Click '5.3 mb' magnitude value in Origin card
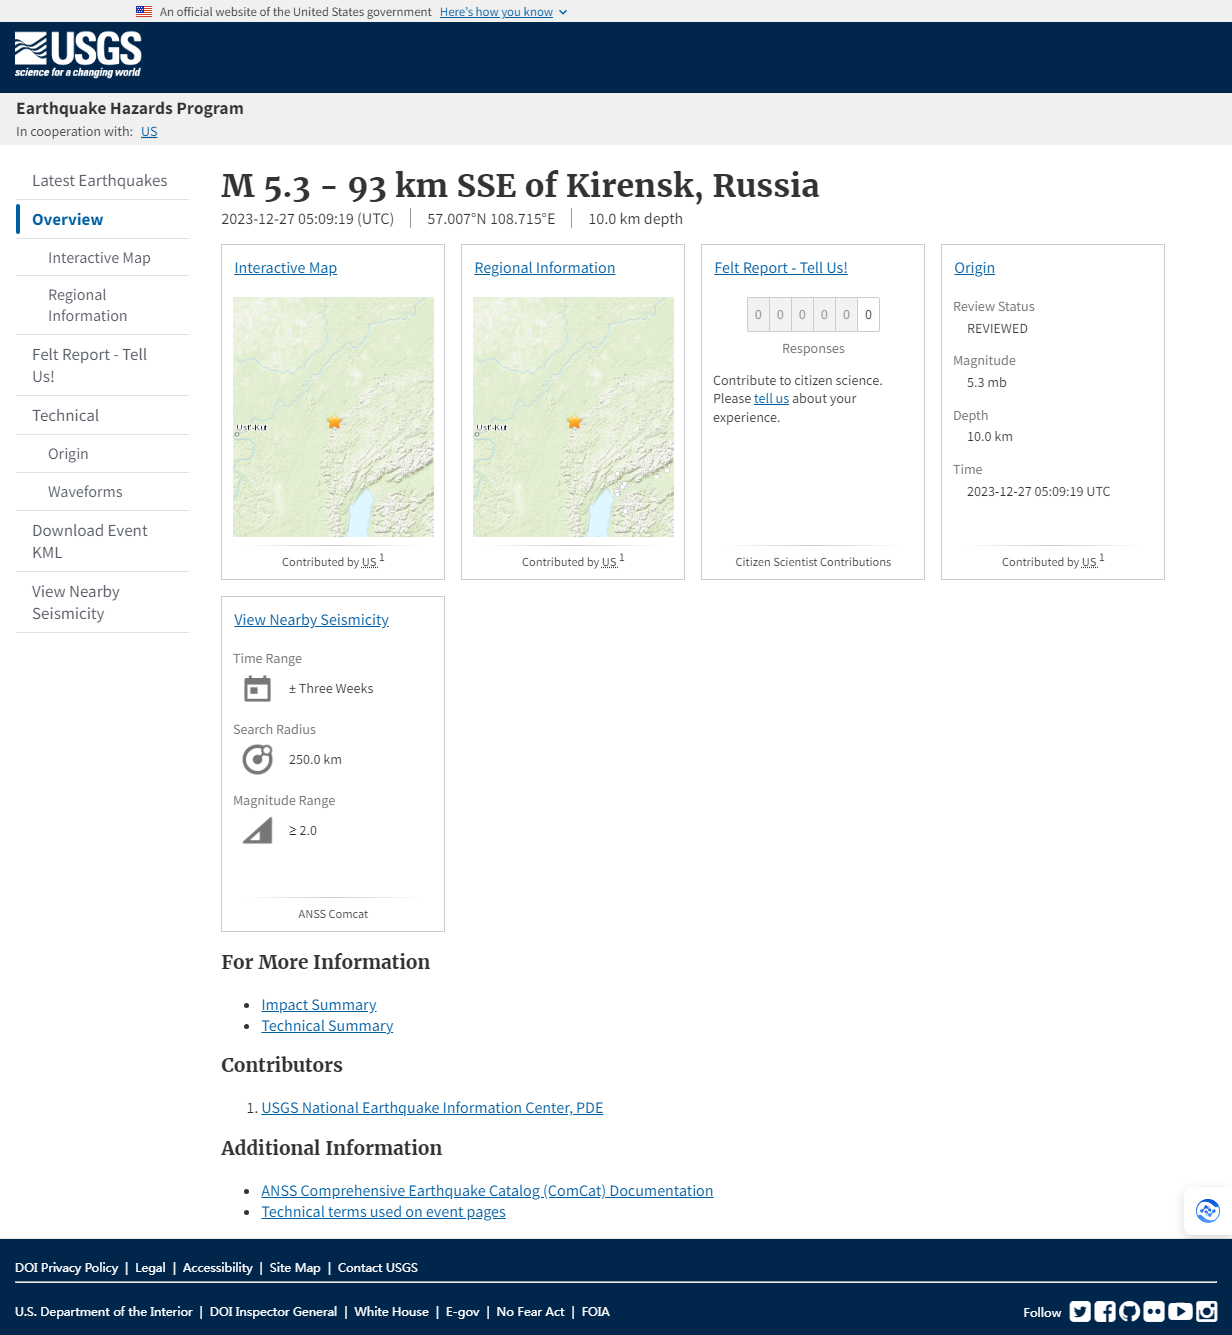1232x1335 pixels. tap(987, 383)
